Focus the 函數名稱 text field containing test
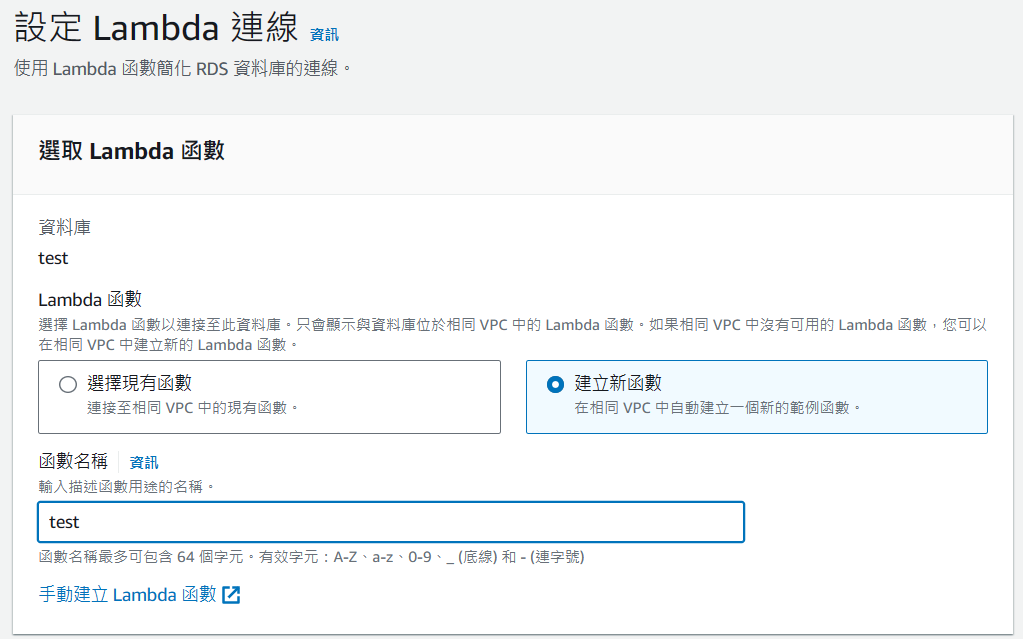This screenshot has height=639, width=1023. coord(391,522)
